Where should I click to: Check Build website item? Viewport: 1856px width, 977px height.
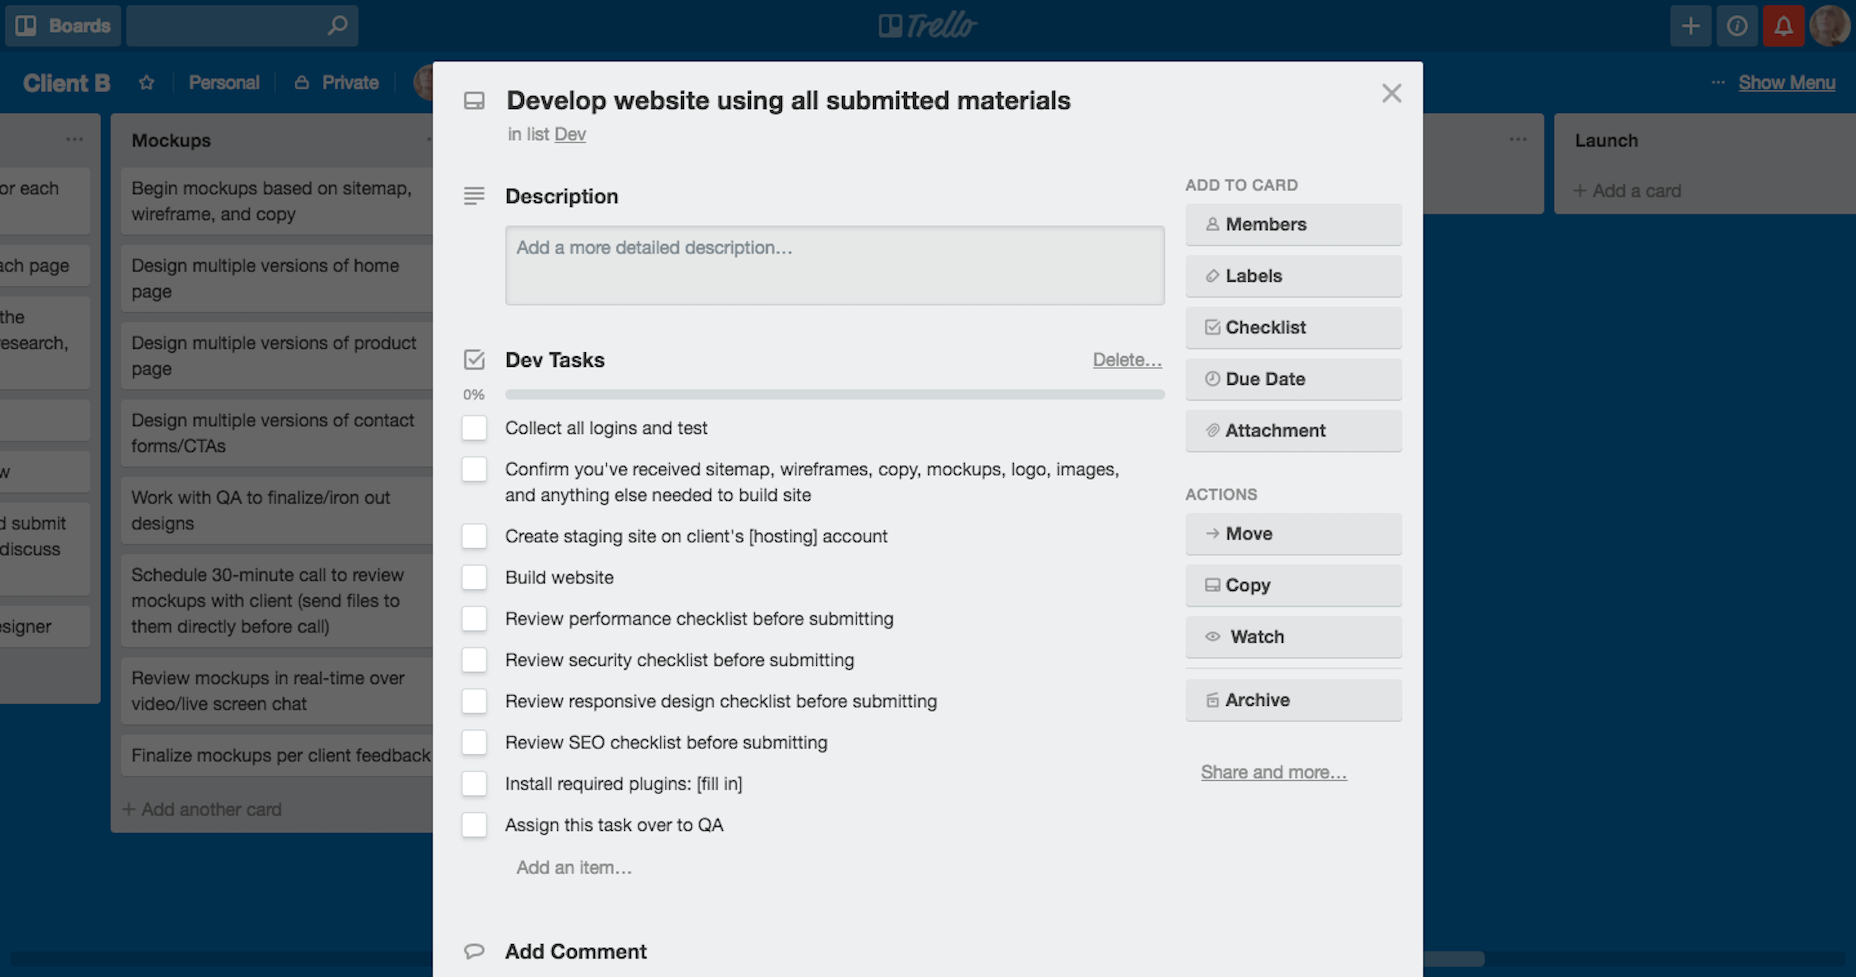pyautogui.click(x=474, y=577)
